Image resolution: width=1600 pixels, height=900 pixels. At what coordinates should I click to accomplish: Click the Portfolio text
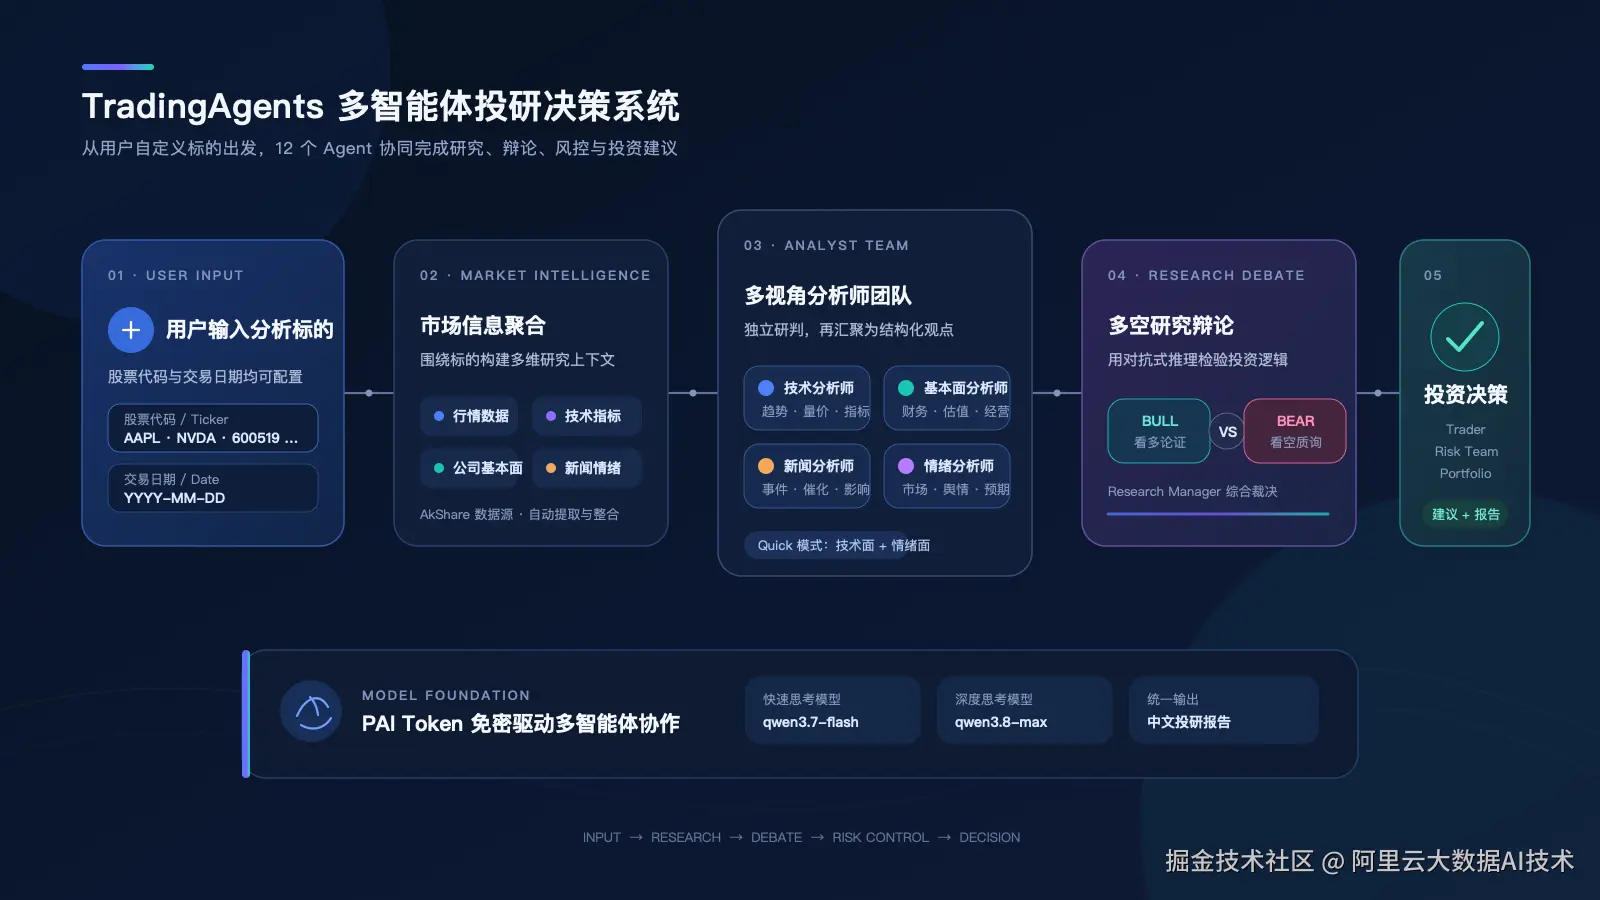pyautogui.click(x=1465, y=473)
